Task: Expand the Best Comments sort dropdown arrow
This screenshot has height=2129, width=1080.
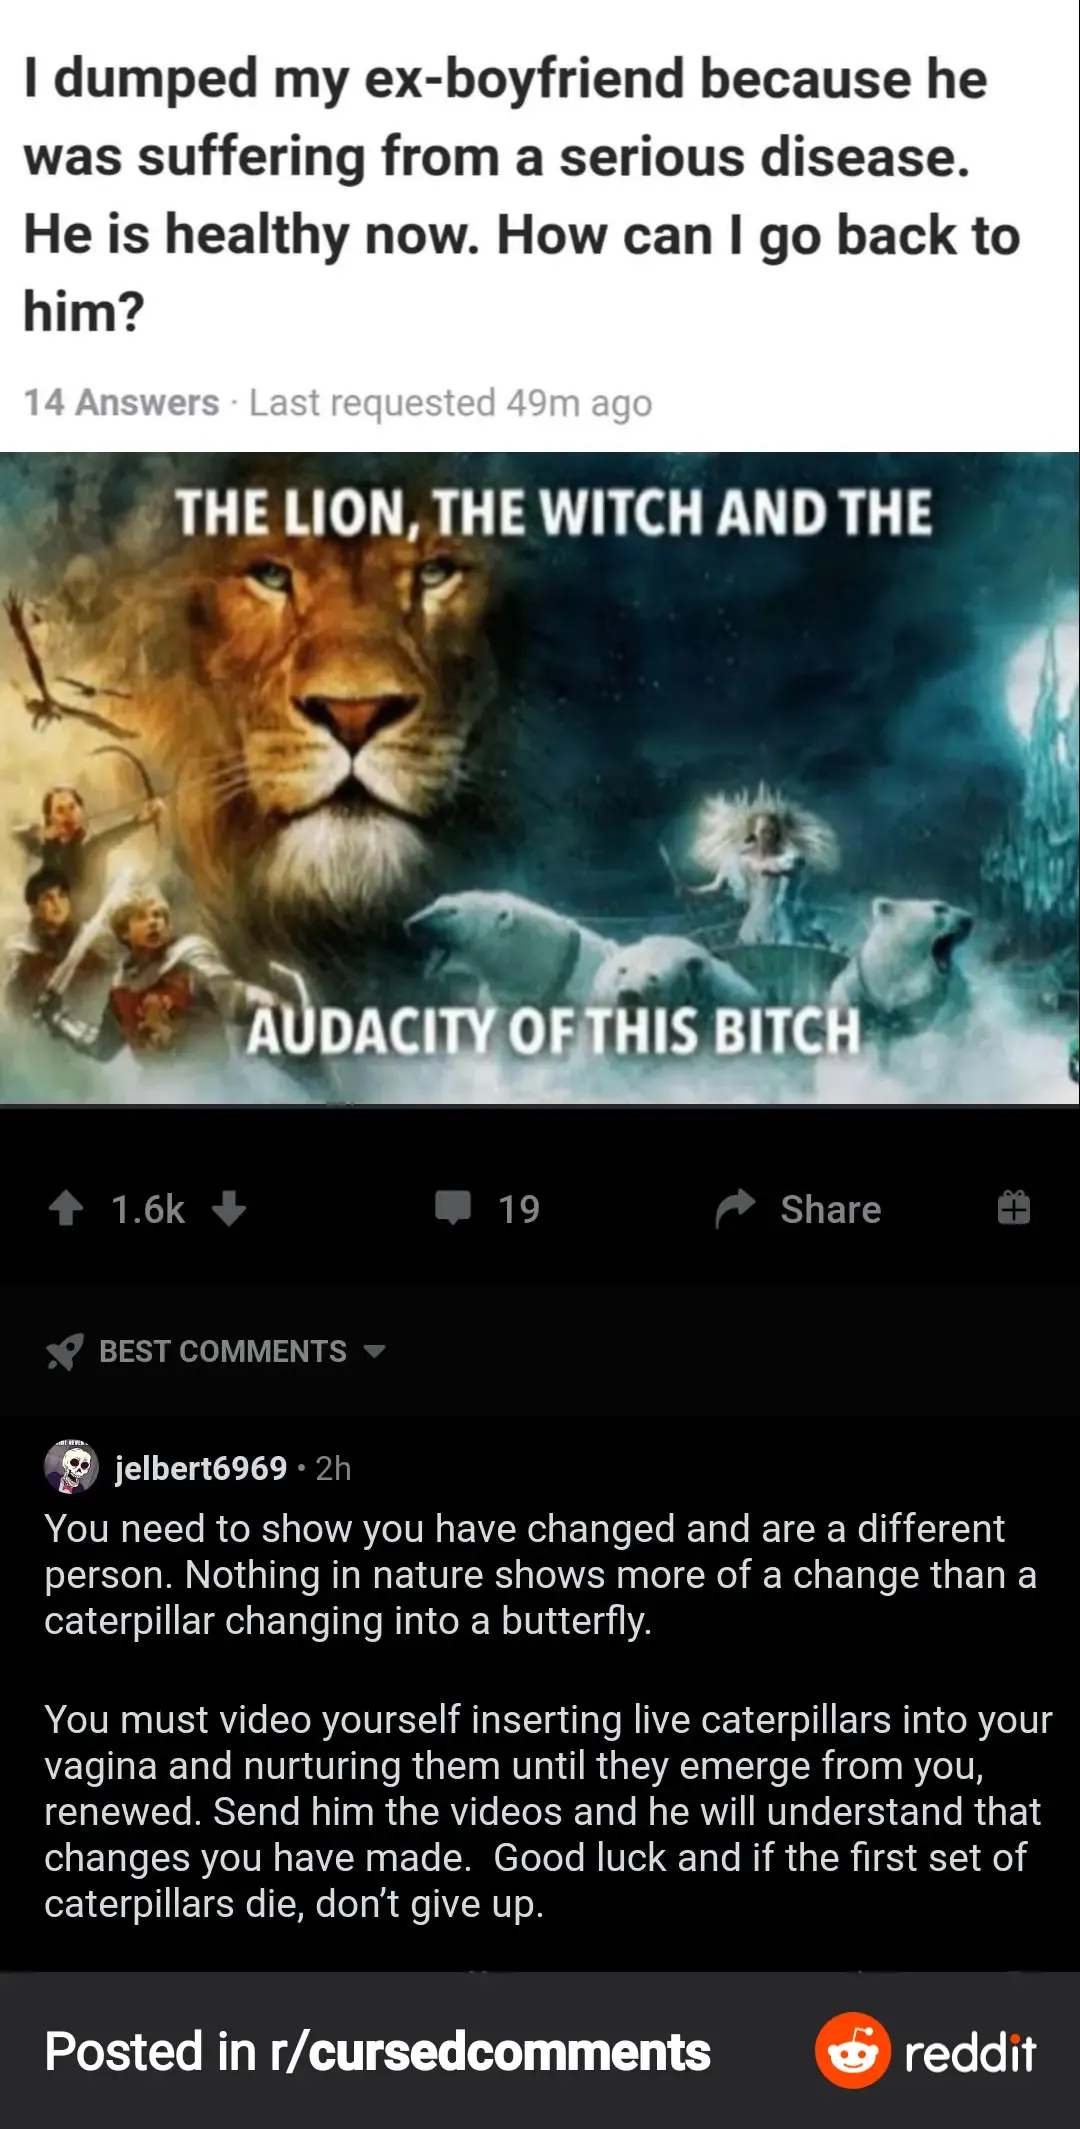Action: pos(374,1352)
